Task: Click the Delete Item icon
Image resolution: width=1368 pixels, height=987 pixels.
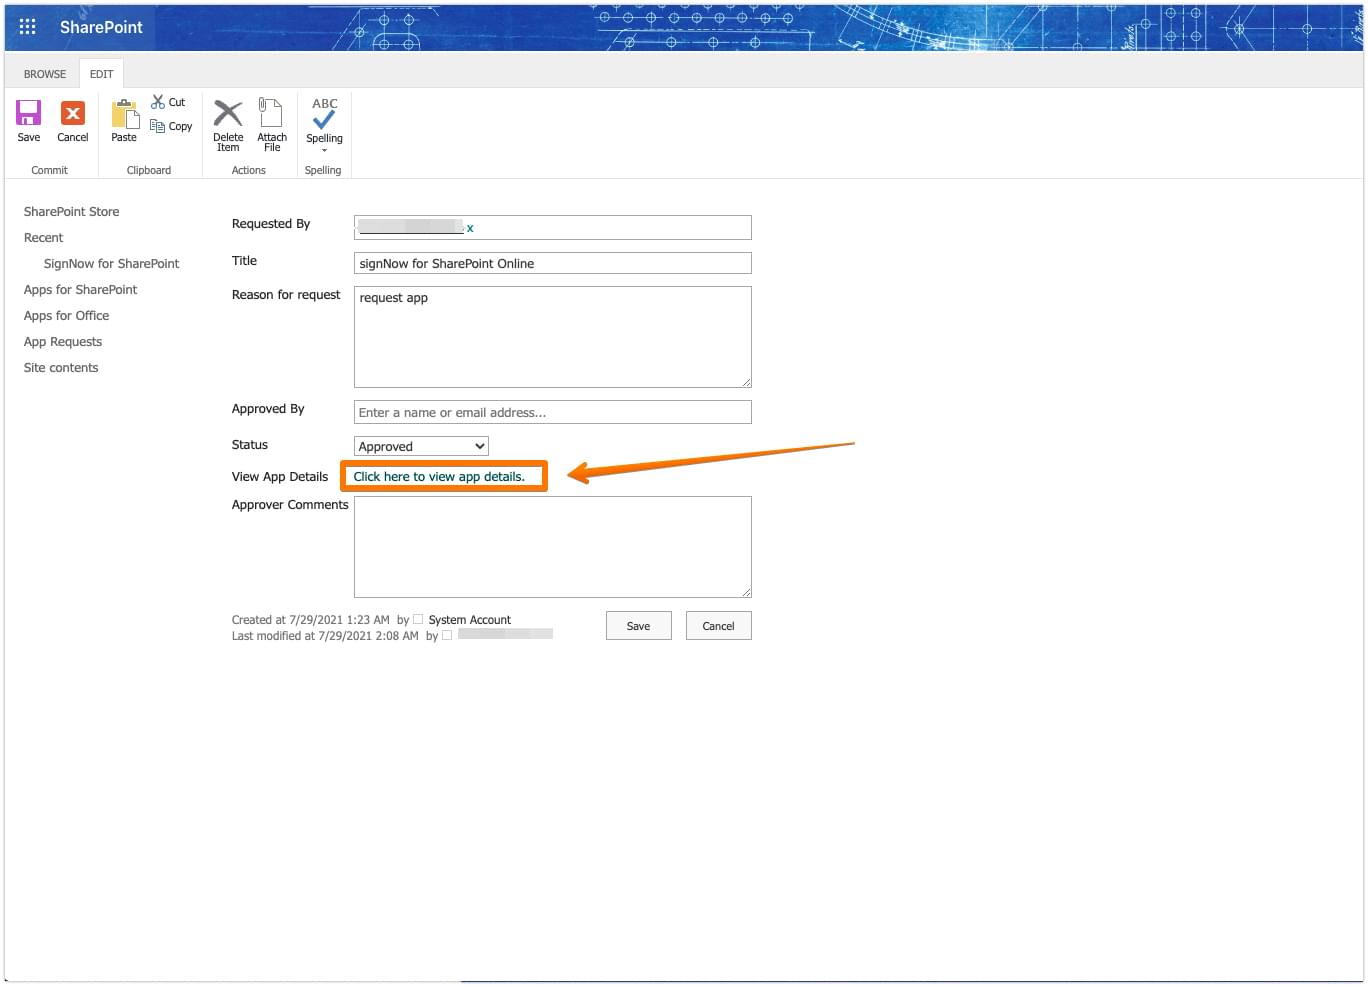Action: tap(228, 113)
